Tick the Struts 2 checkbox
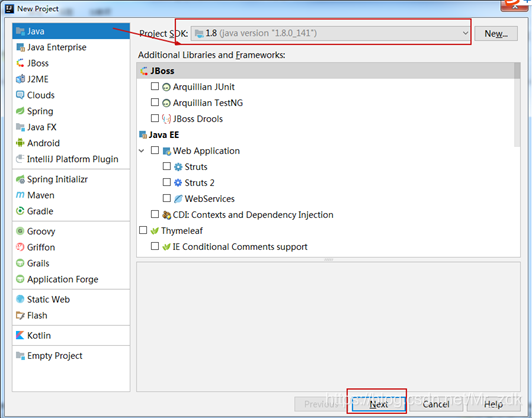532x418 pixels. pyautogui.click(x=167, y=182)
